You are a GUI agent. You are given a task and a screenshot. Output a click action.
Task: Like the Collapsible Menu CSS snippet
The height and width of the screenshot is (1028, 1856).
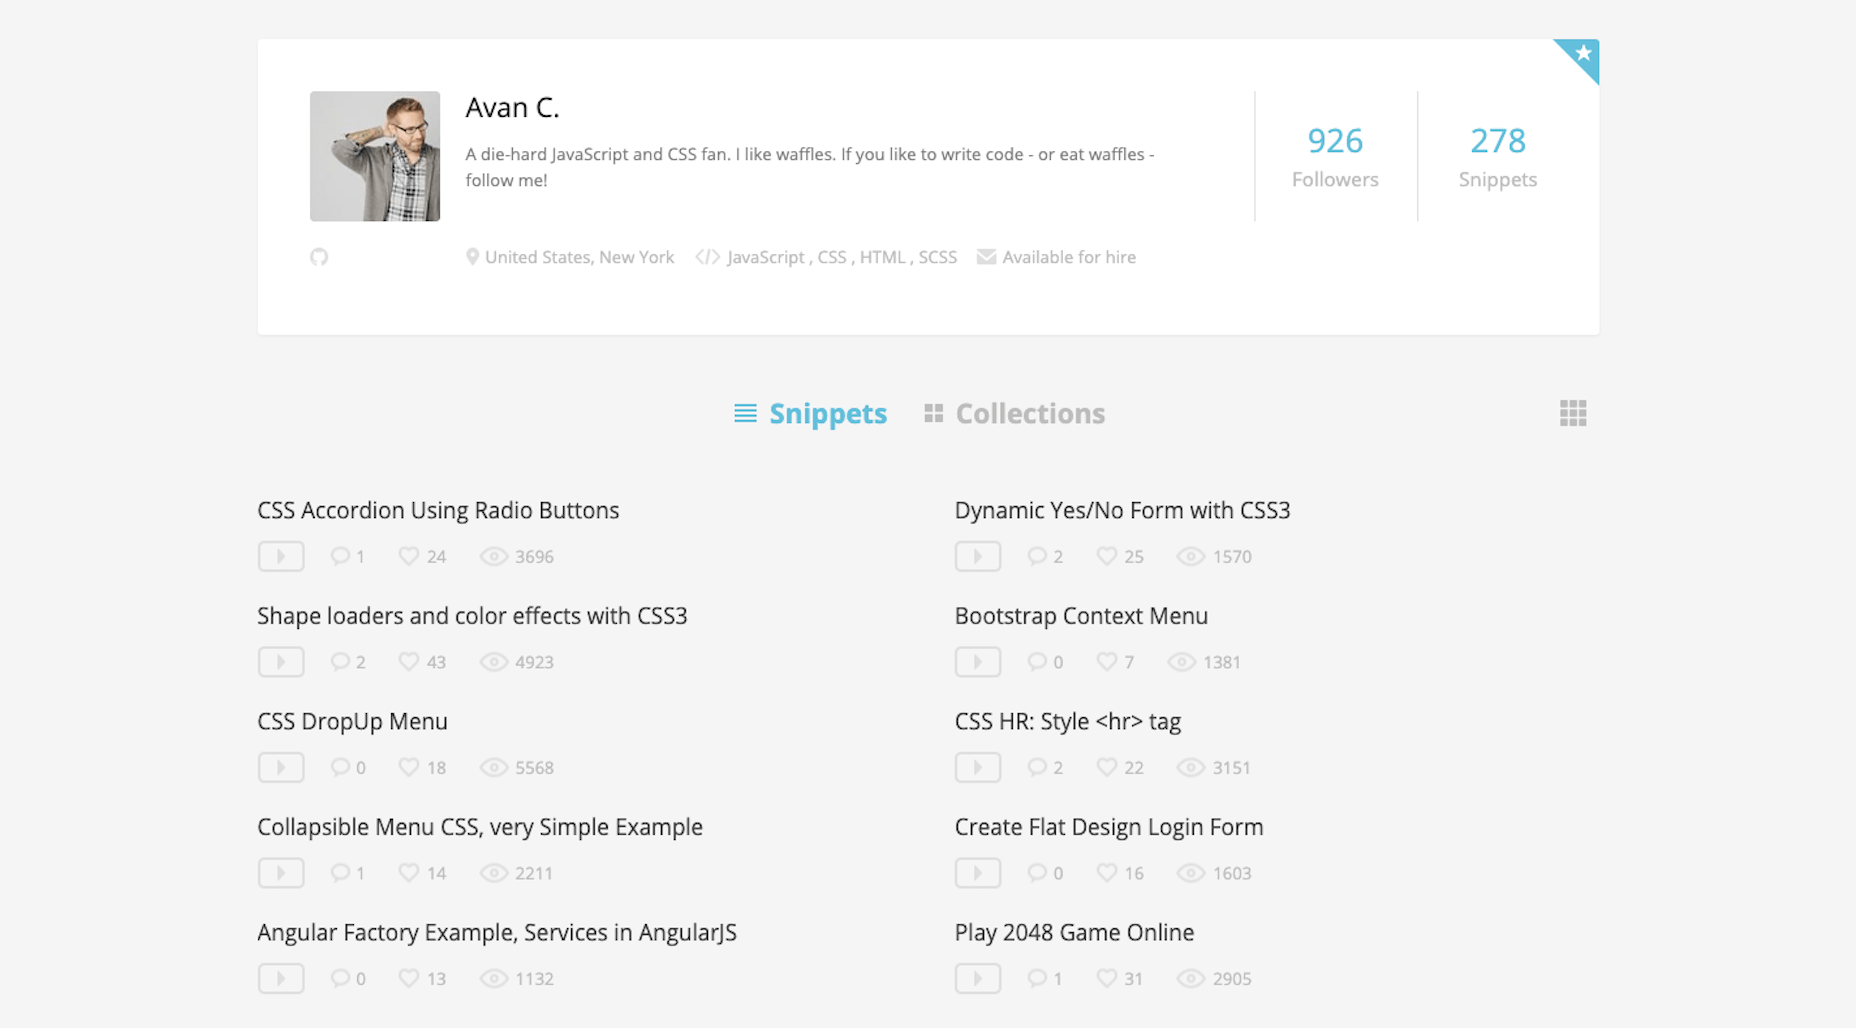point(408,873)
